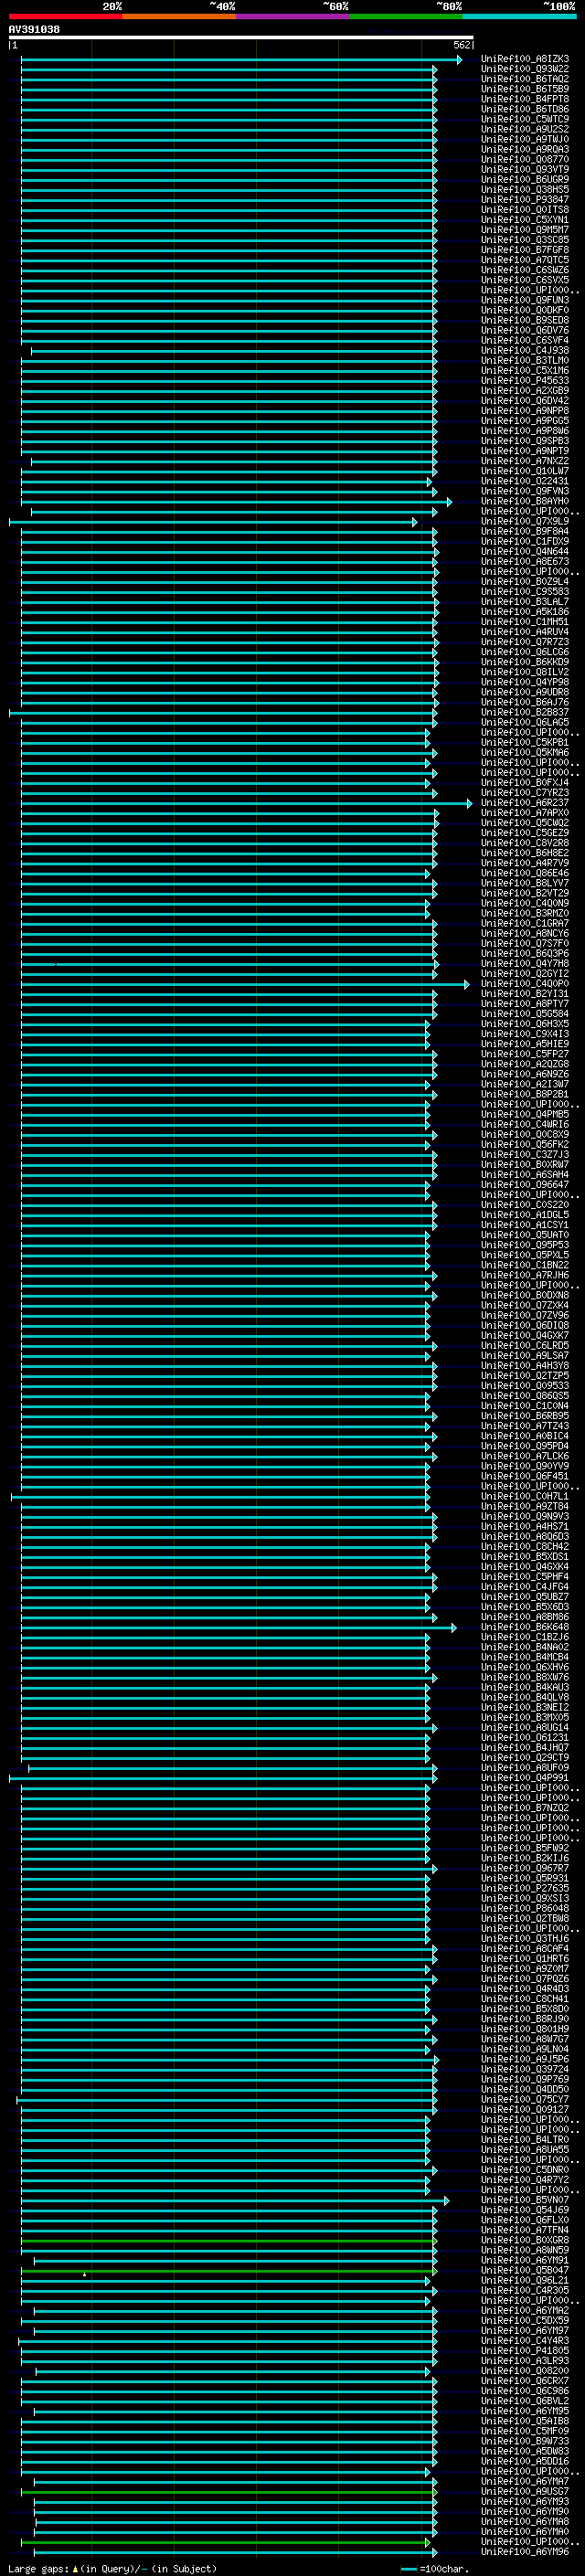Open hit UniRef100_Q09533

tap(525, 1386)
